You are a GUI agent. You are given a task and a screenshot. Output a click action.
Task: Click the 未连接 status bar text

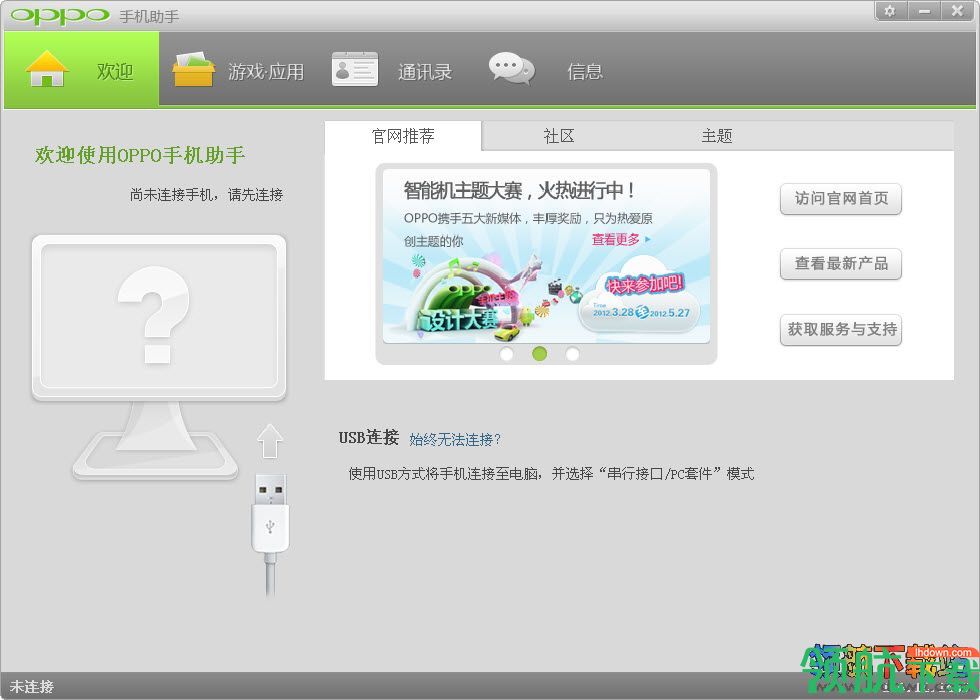pyautogui.click(x=32, y=687)
